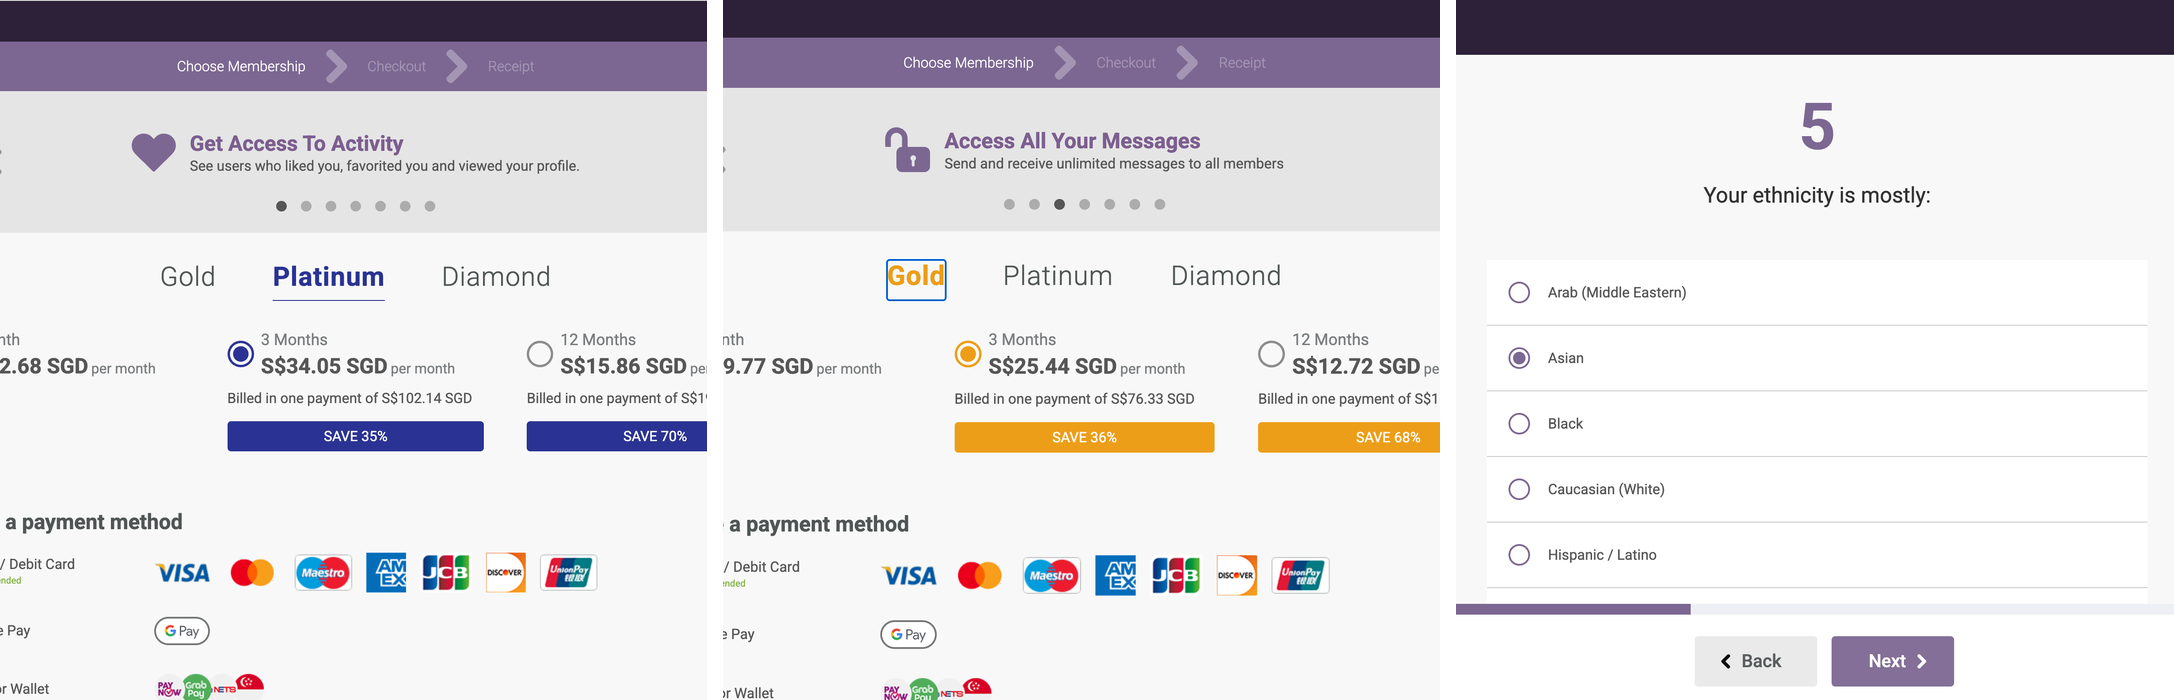Click the UnionPay card icon in left panel
The image size is (2174, 700).
click(x=568, y=572)
